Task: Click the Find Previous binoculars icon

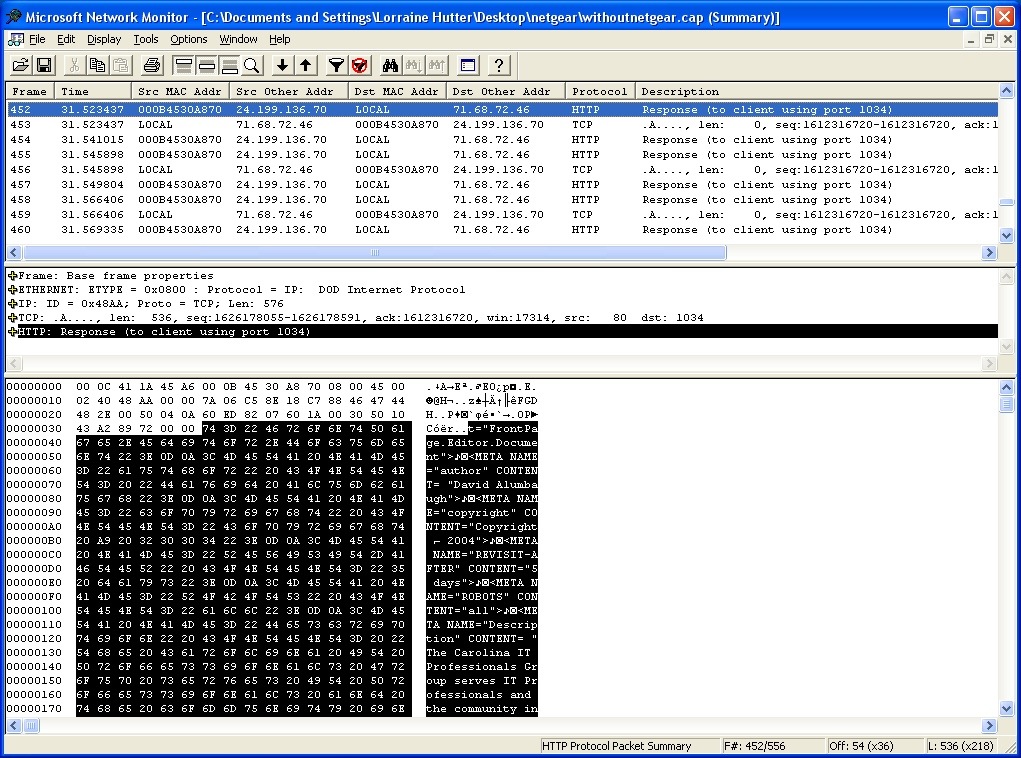Action: [x=436, y=65]
